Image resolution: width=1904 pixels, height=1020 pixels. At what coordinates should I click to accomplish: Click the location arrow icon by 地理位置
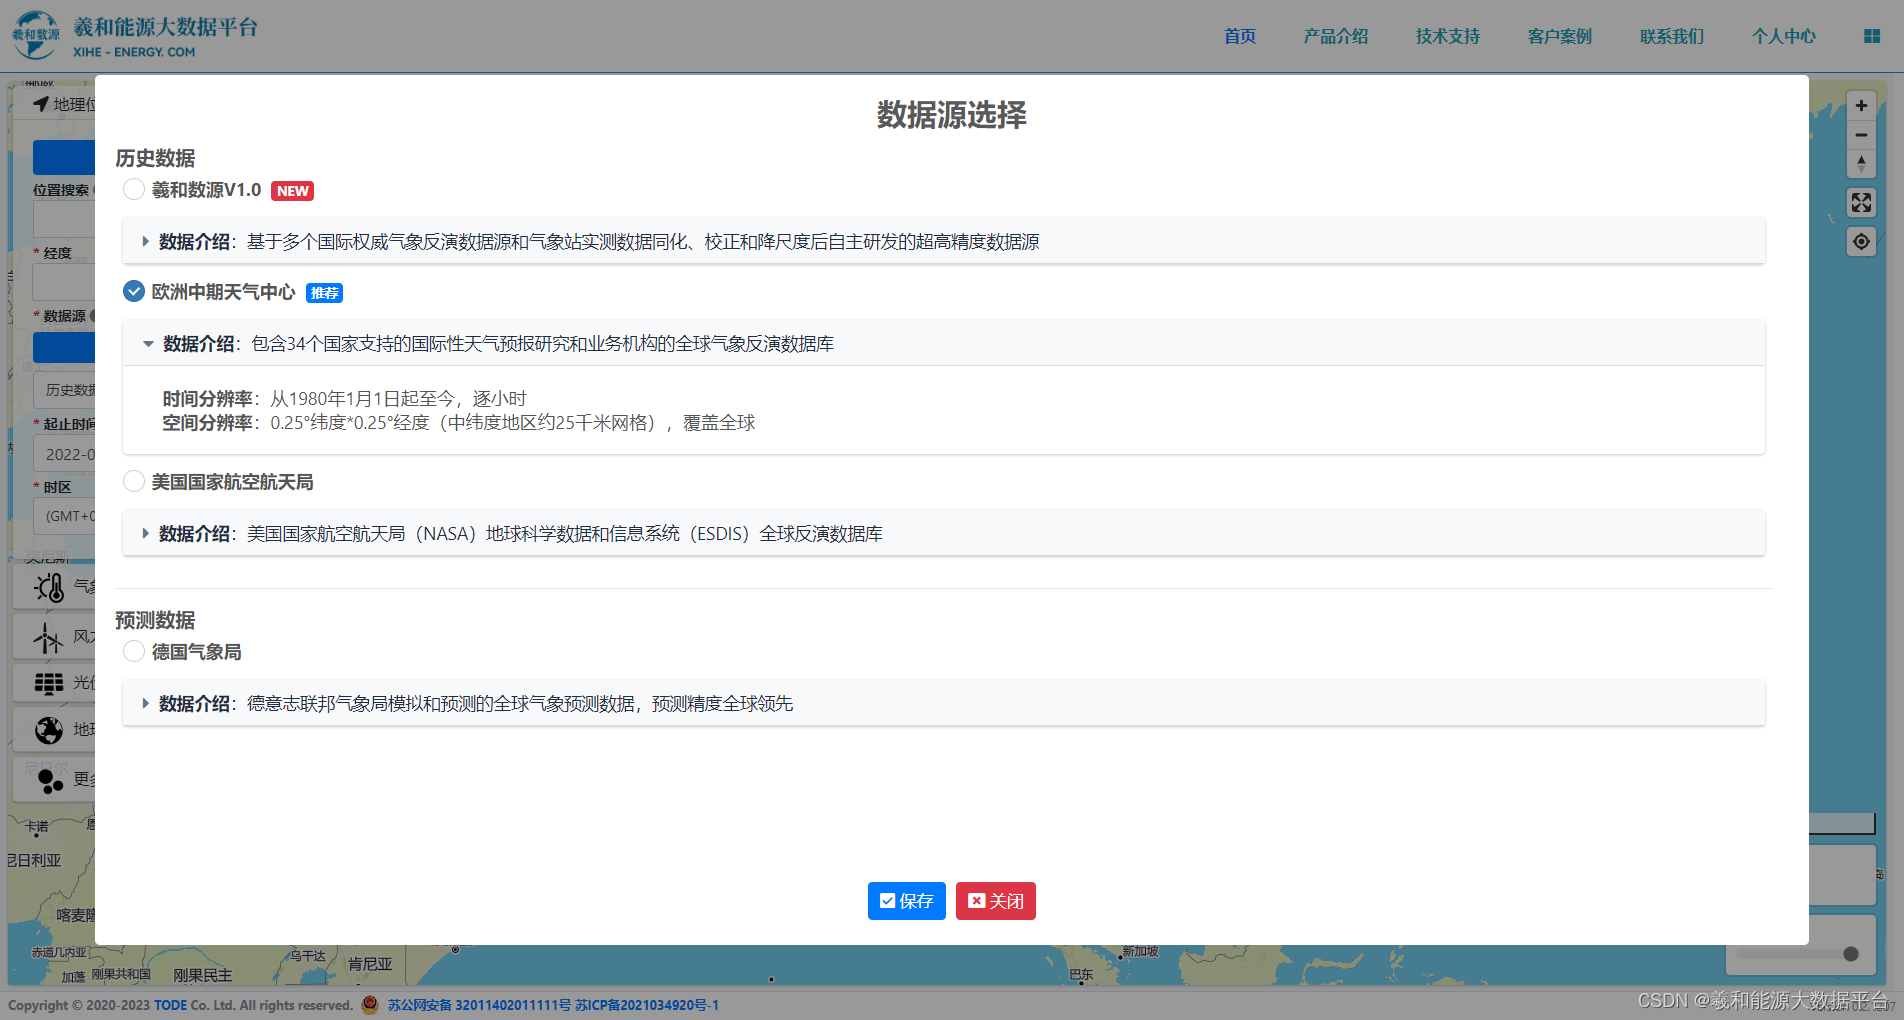click(x=41, y=103)
